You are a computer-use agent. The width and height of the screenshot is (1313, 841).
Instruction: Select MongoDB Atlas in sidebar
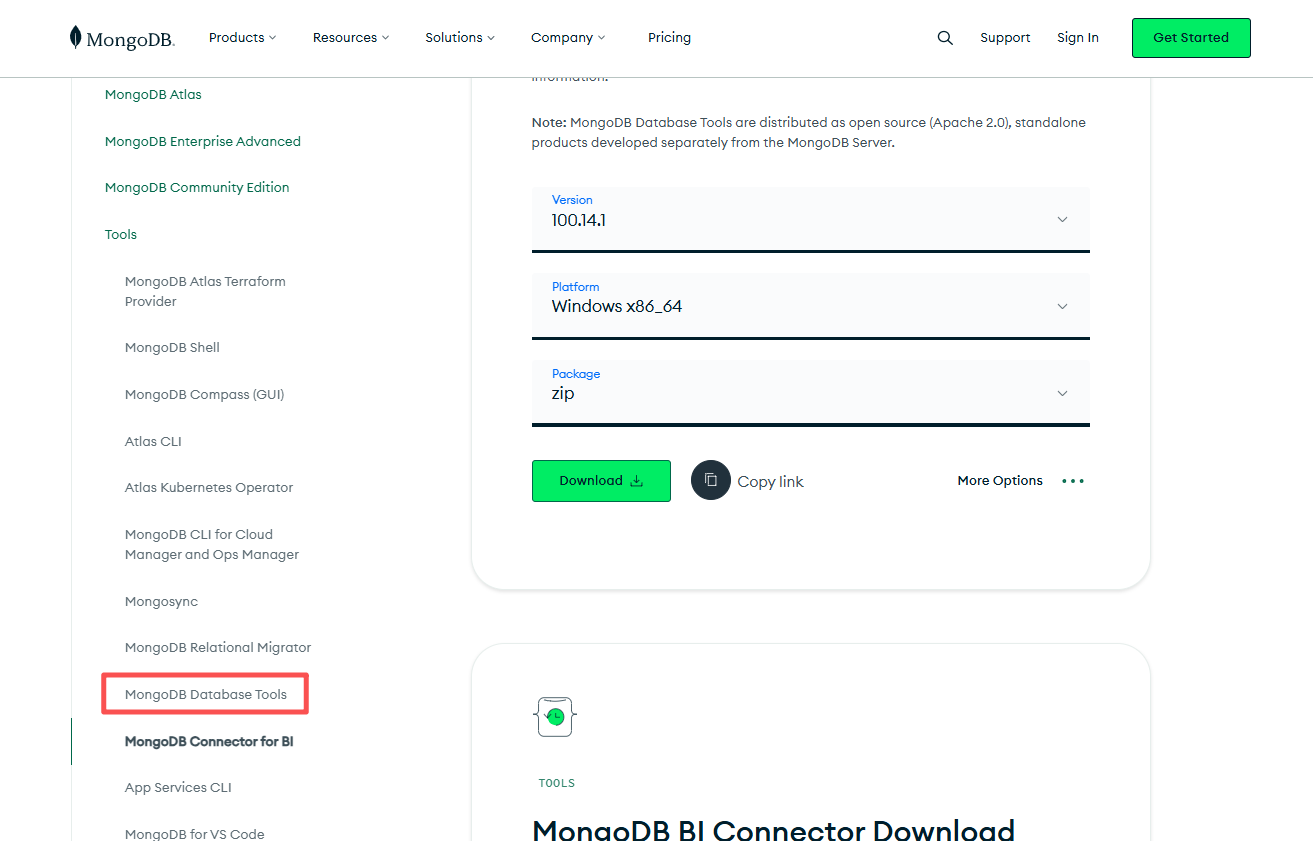pyautogui.click(x=153, y=95)
